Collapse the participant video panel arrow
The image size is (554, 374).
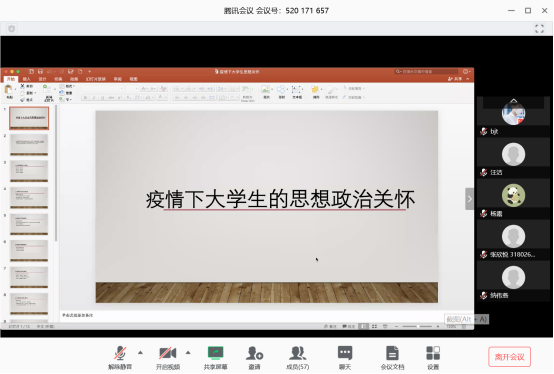pyautogui.click(x=469, y=199)
